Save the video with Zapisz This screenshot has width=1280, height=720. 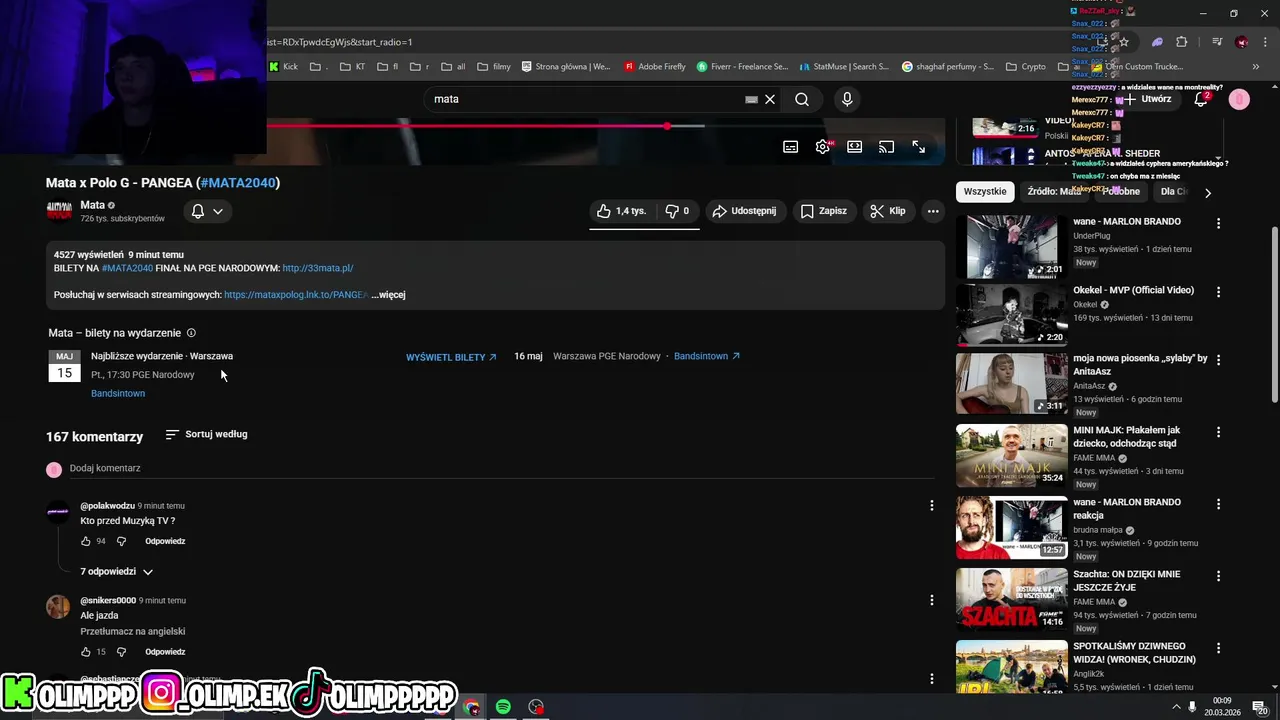(x=823, y=211)
